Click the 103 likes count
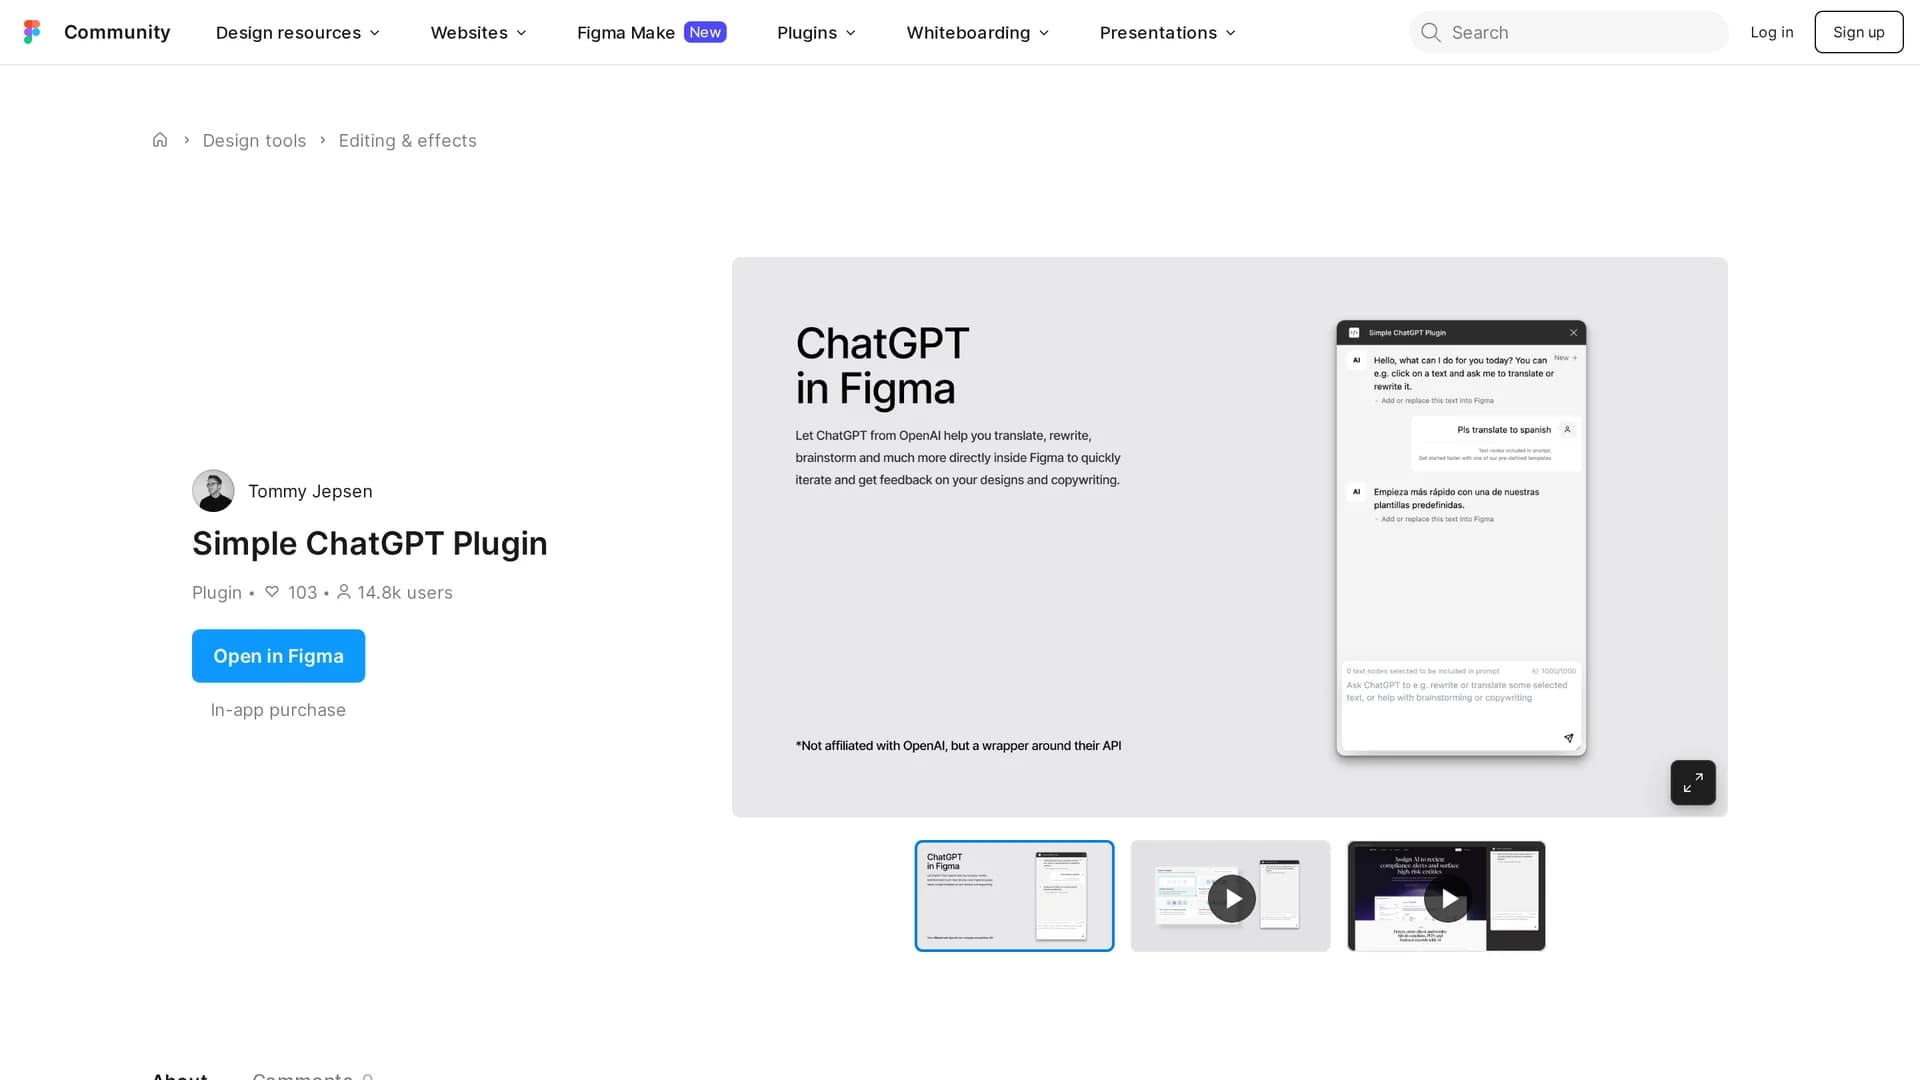The height and width of the screenshot is (1080, 1920). coord(302,592)
